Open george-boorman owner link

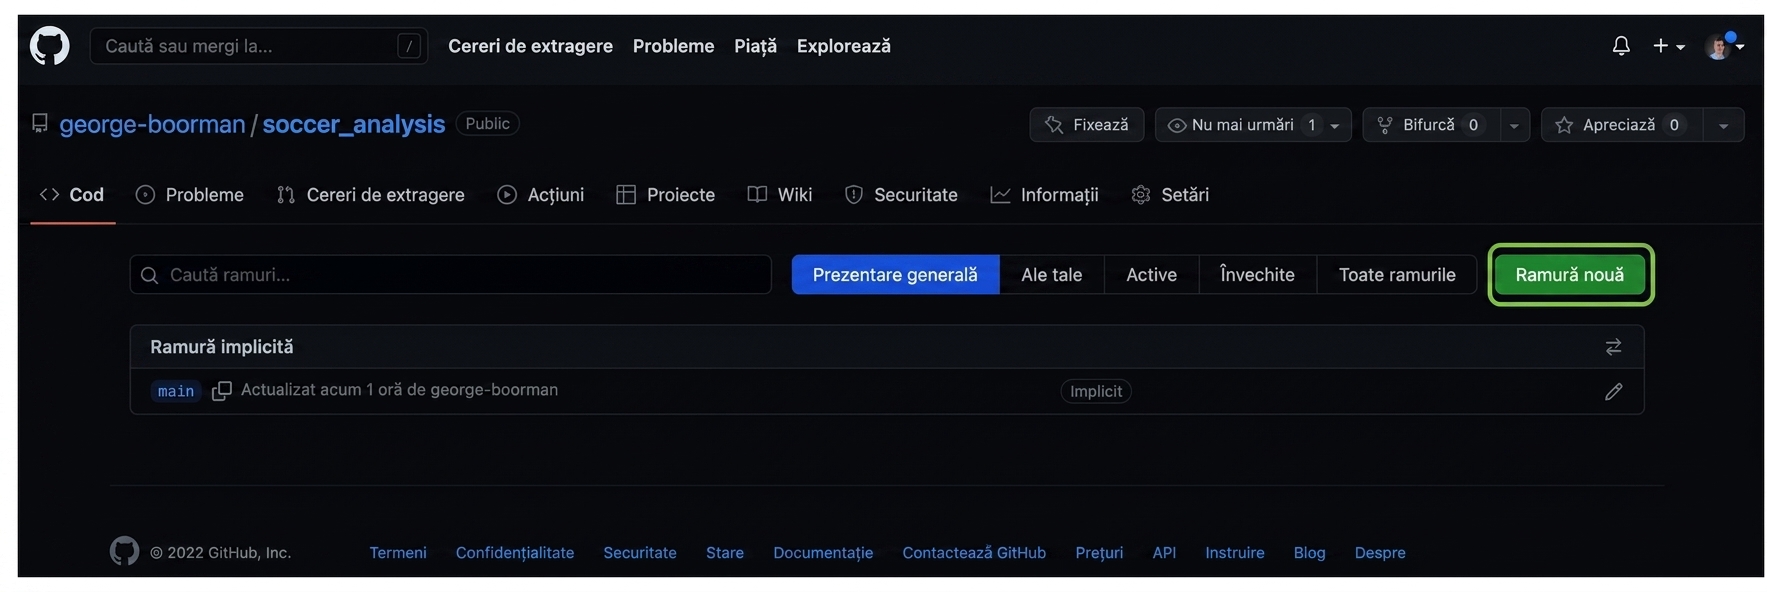tap(152, 124)
